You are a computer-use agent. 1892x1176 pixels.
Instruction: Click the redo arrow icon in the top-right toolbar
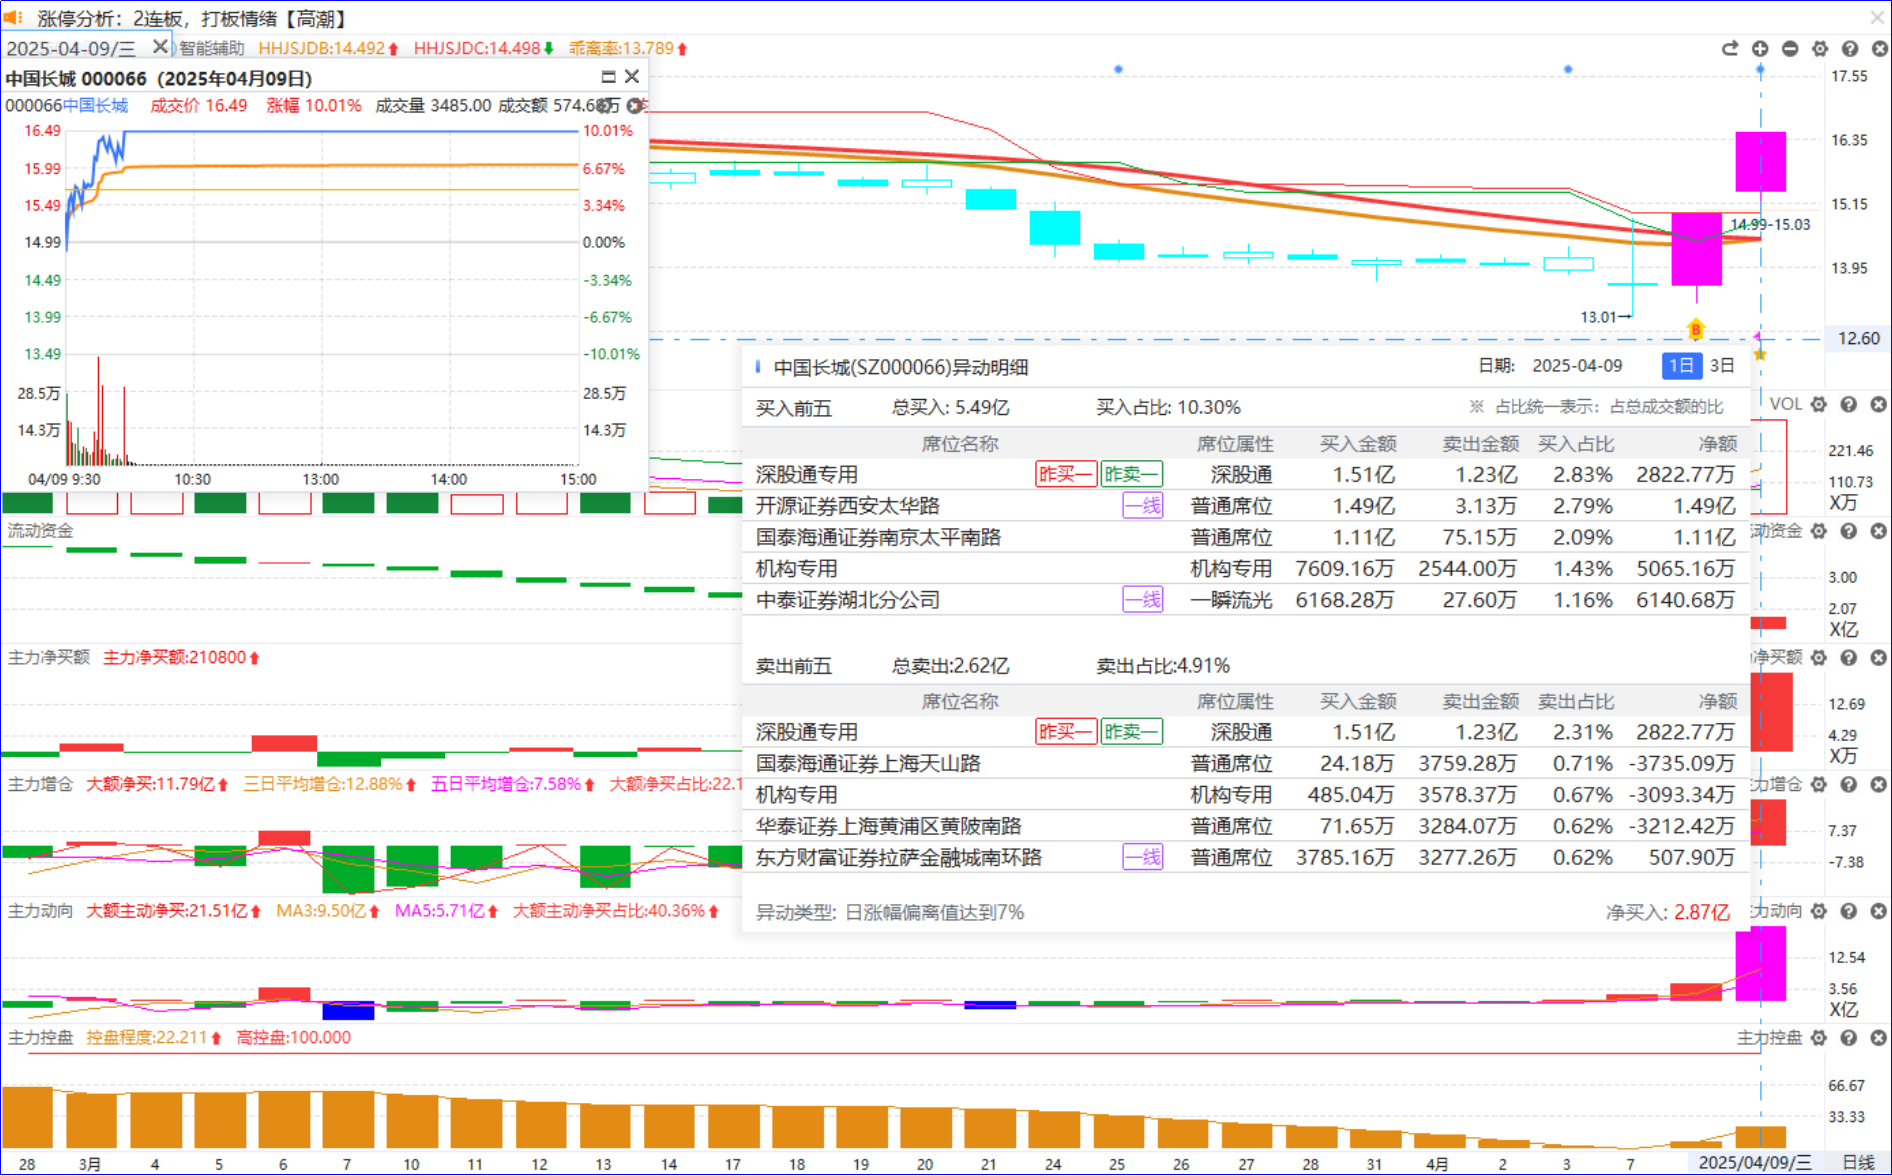coord(1730,48)
